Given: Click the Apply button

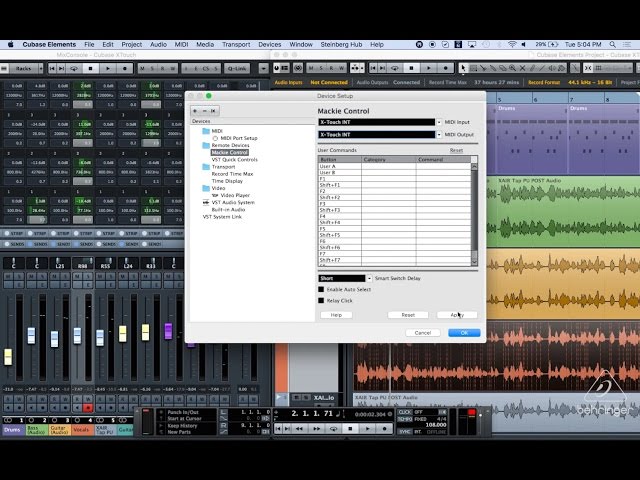Looking at the screenshot, I should 457,315.
